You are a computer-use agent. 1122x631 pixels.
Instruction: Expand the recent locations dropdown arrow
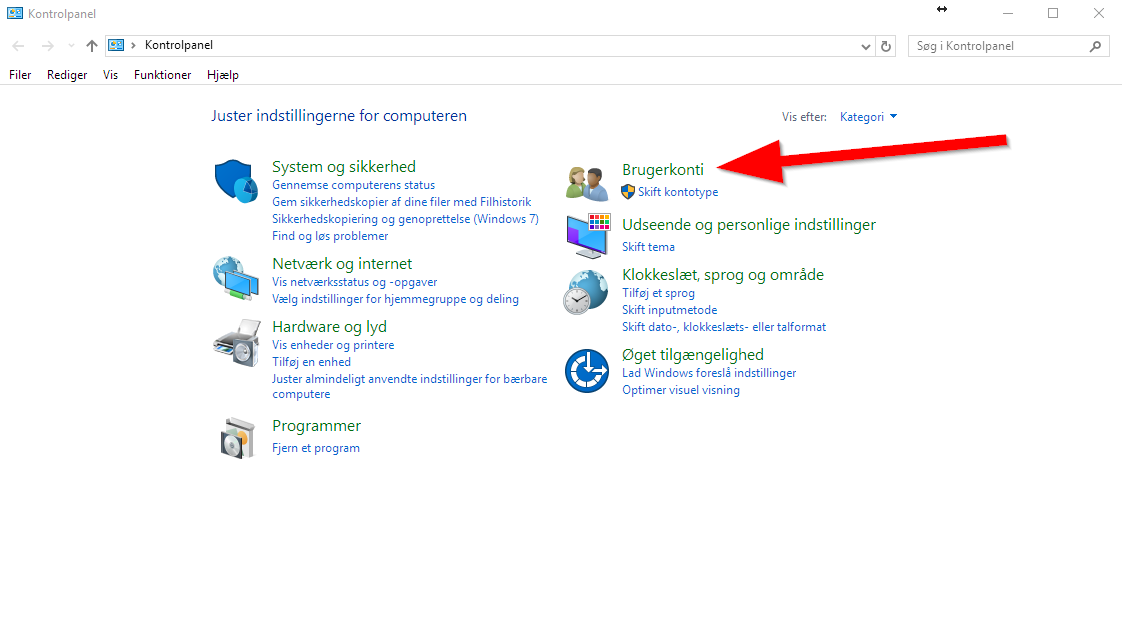[71, 46]
